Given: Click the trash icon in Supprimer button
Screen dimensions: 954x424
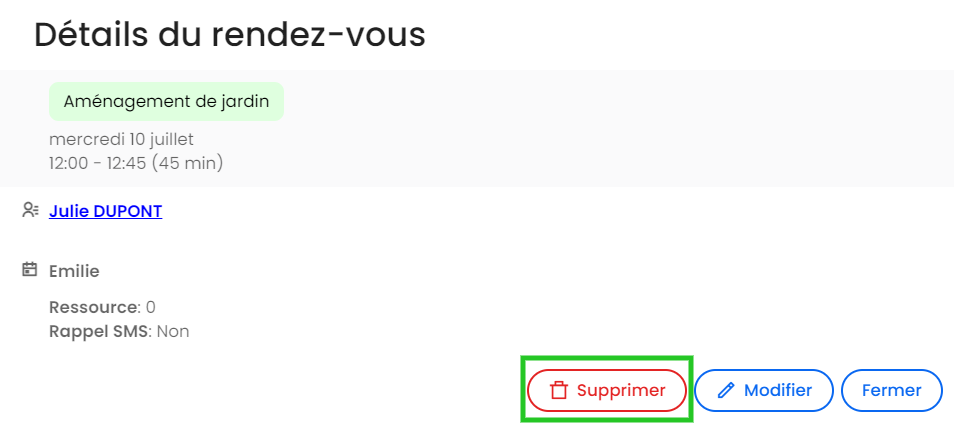Looking at the screenshot, I should point(559,391).
